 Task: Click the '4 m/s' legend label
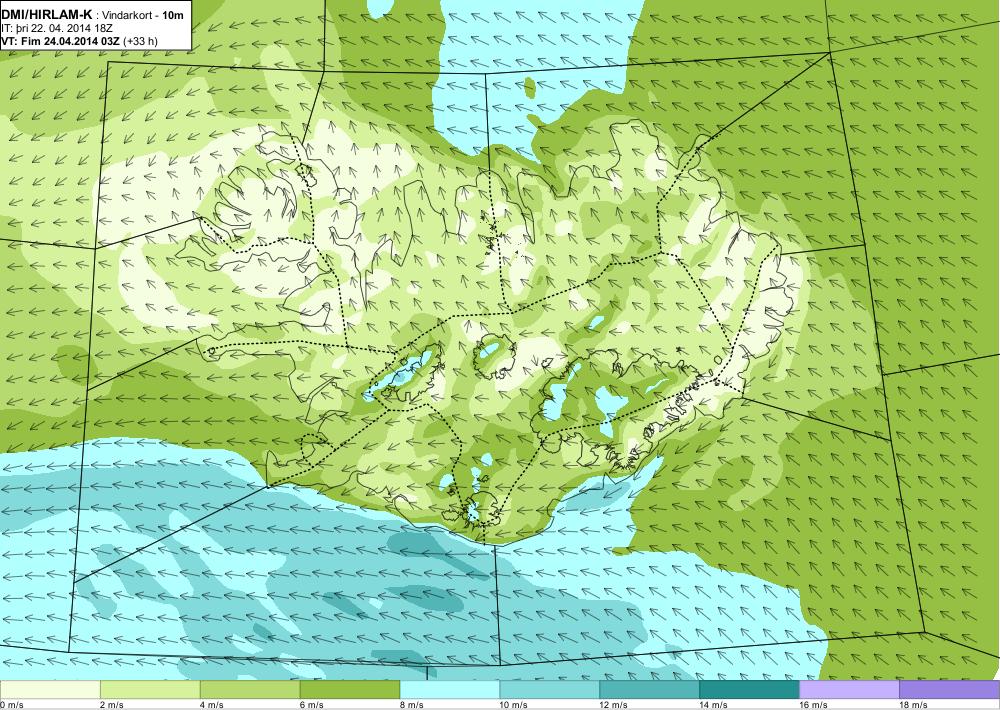(212, 705)
